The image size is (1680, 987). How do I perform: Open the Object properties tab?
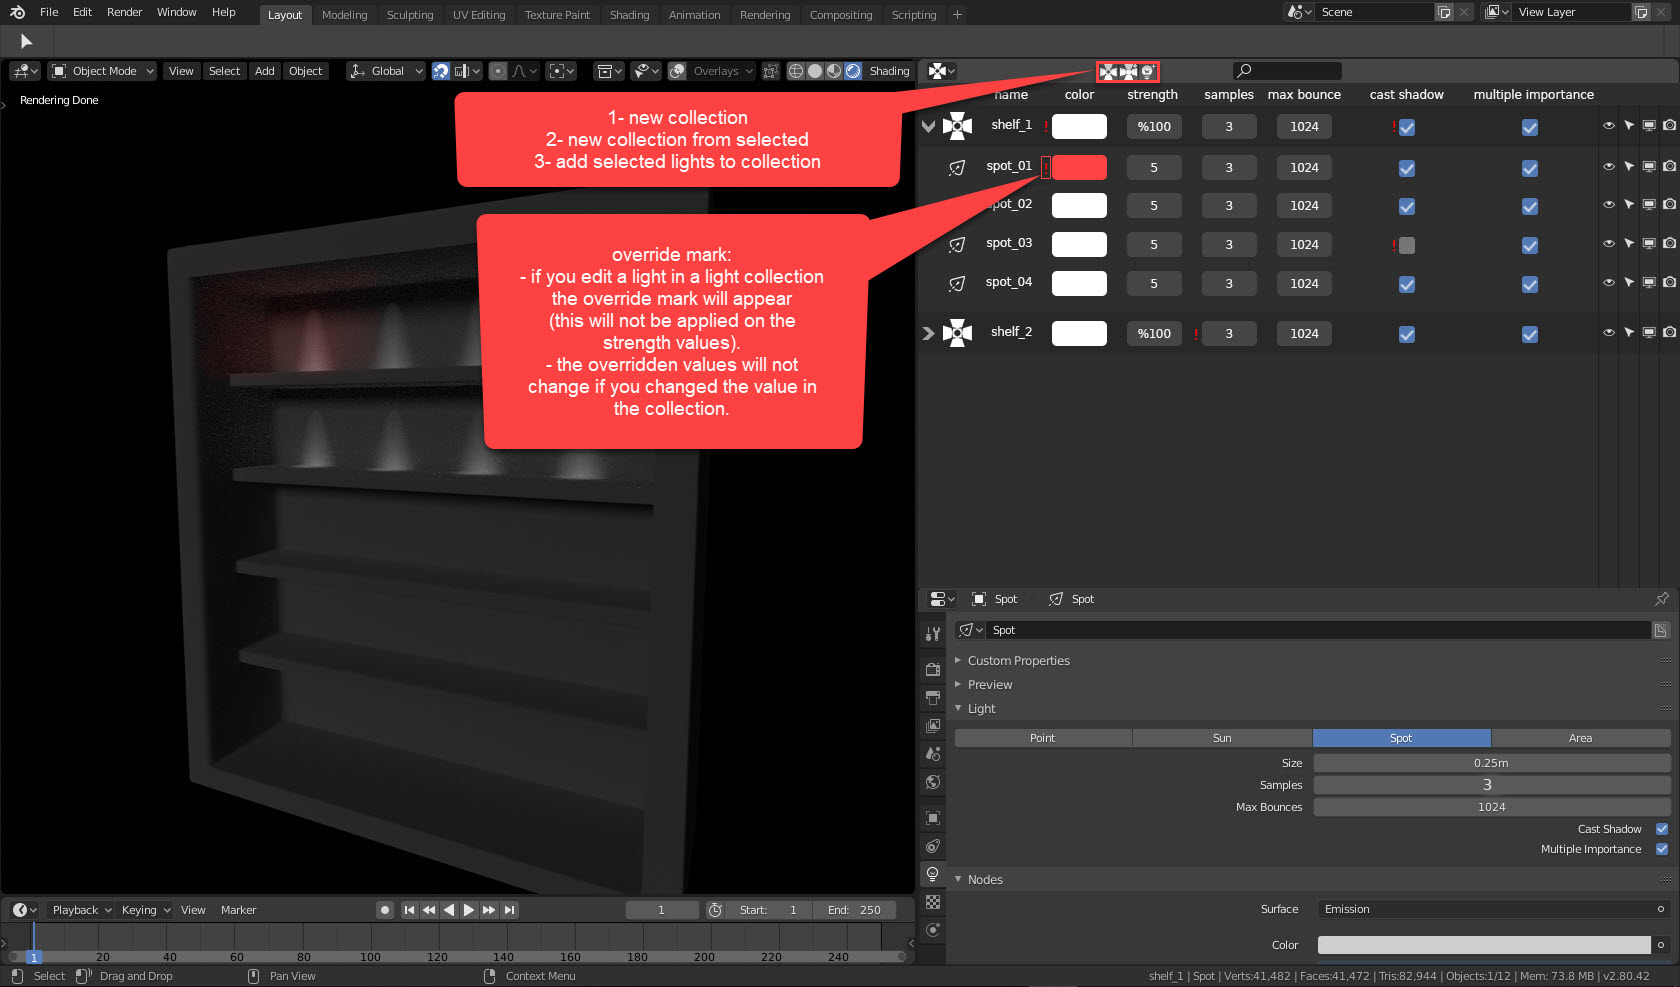tap(933, 818)
